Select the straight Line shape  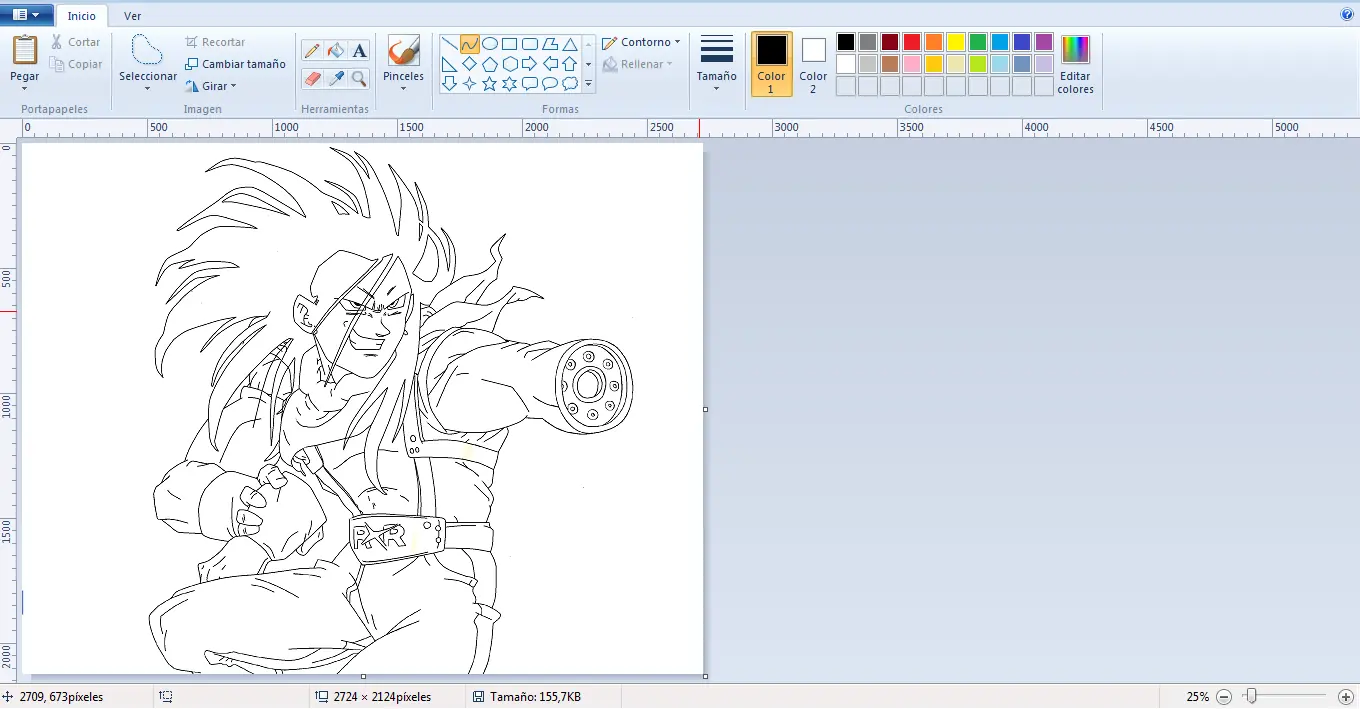pos(450,44)
